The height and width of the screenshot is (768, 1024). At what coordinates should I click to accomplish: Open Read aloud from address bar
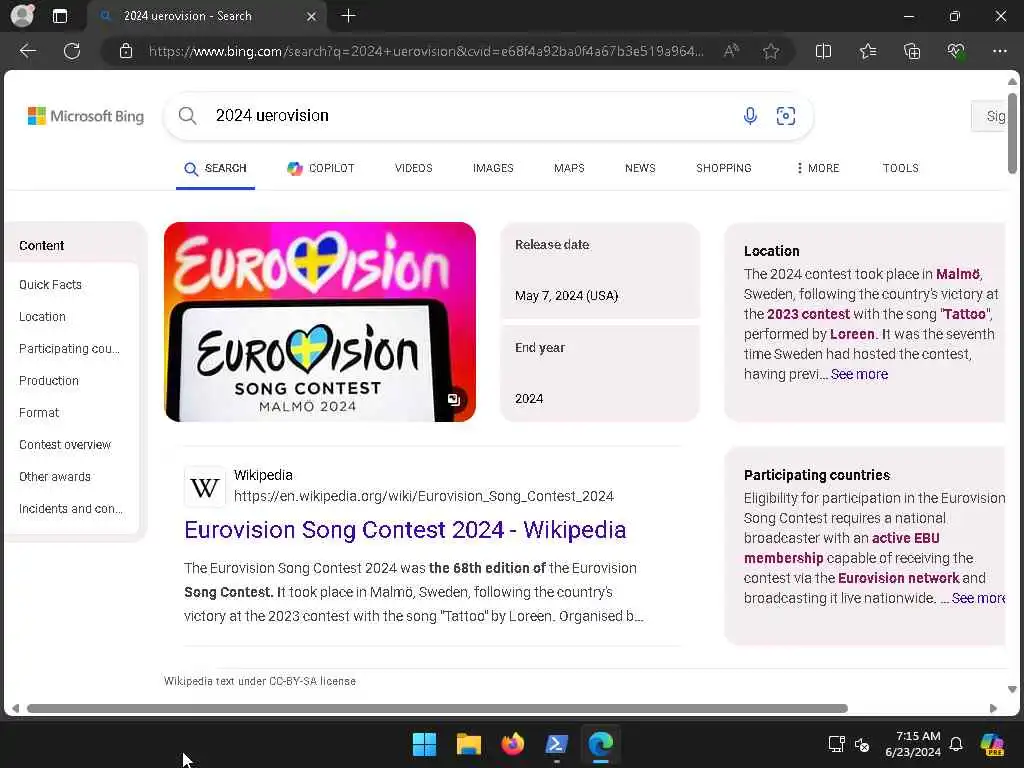pos(731,51)
